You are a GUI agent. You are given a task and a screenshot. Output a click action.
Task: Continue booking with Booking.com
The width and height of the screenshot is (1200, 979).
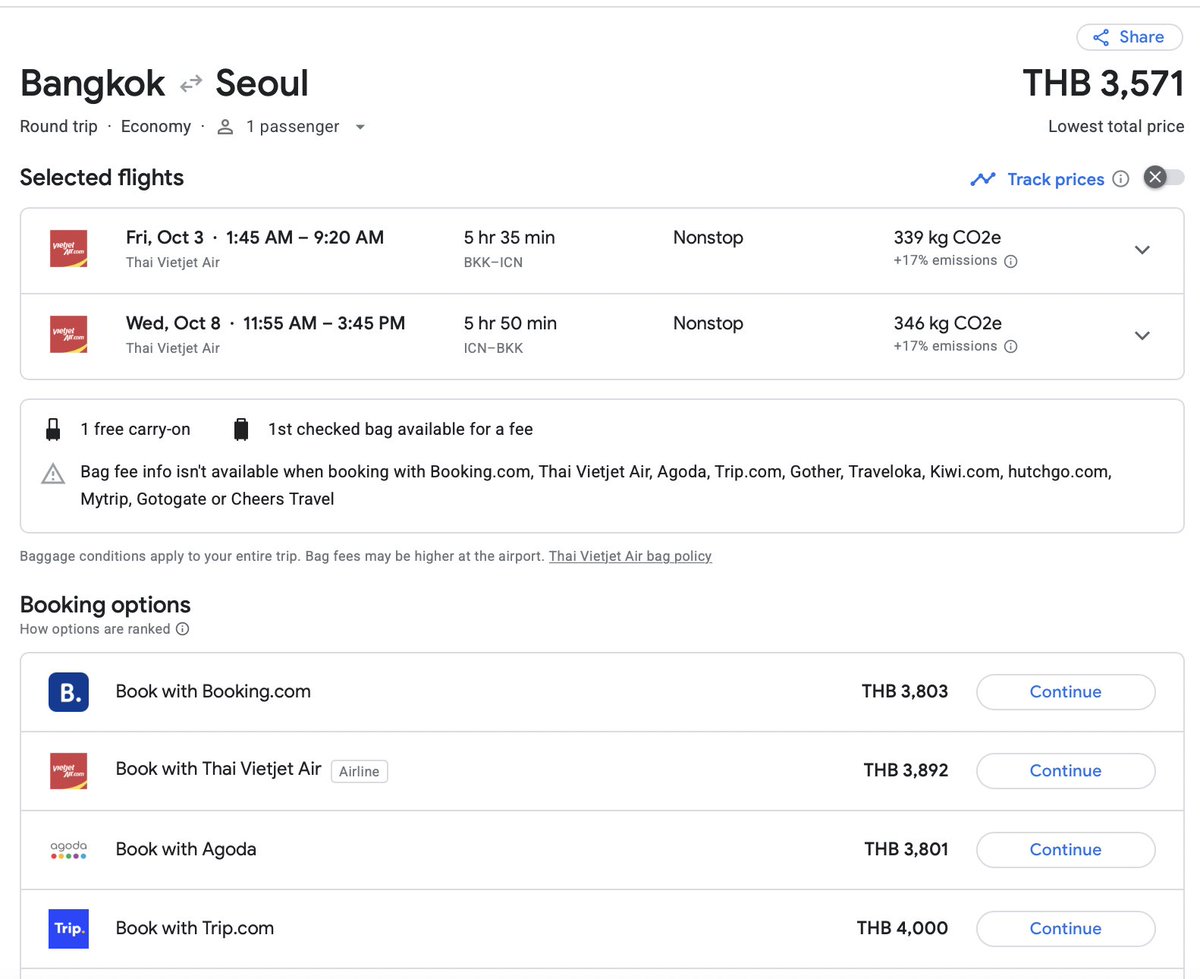pos(1065,691)
